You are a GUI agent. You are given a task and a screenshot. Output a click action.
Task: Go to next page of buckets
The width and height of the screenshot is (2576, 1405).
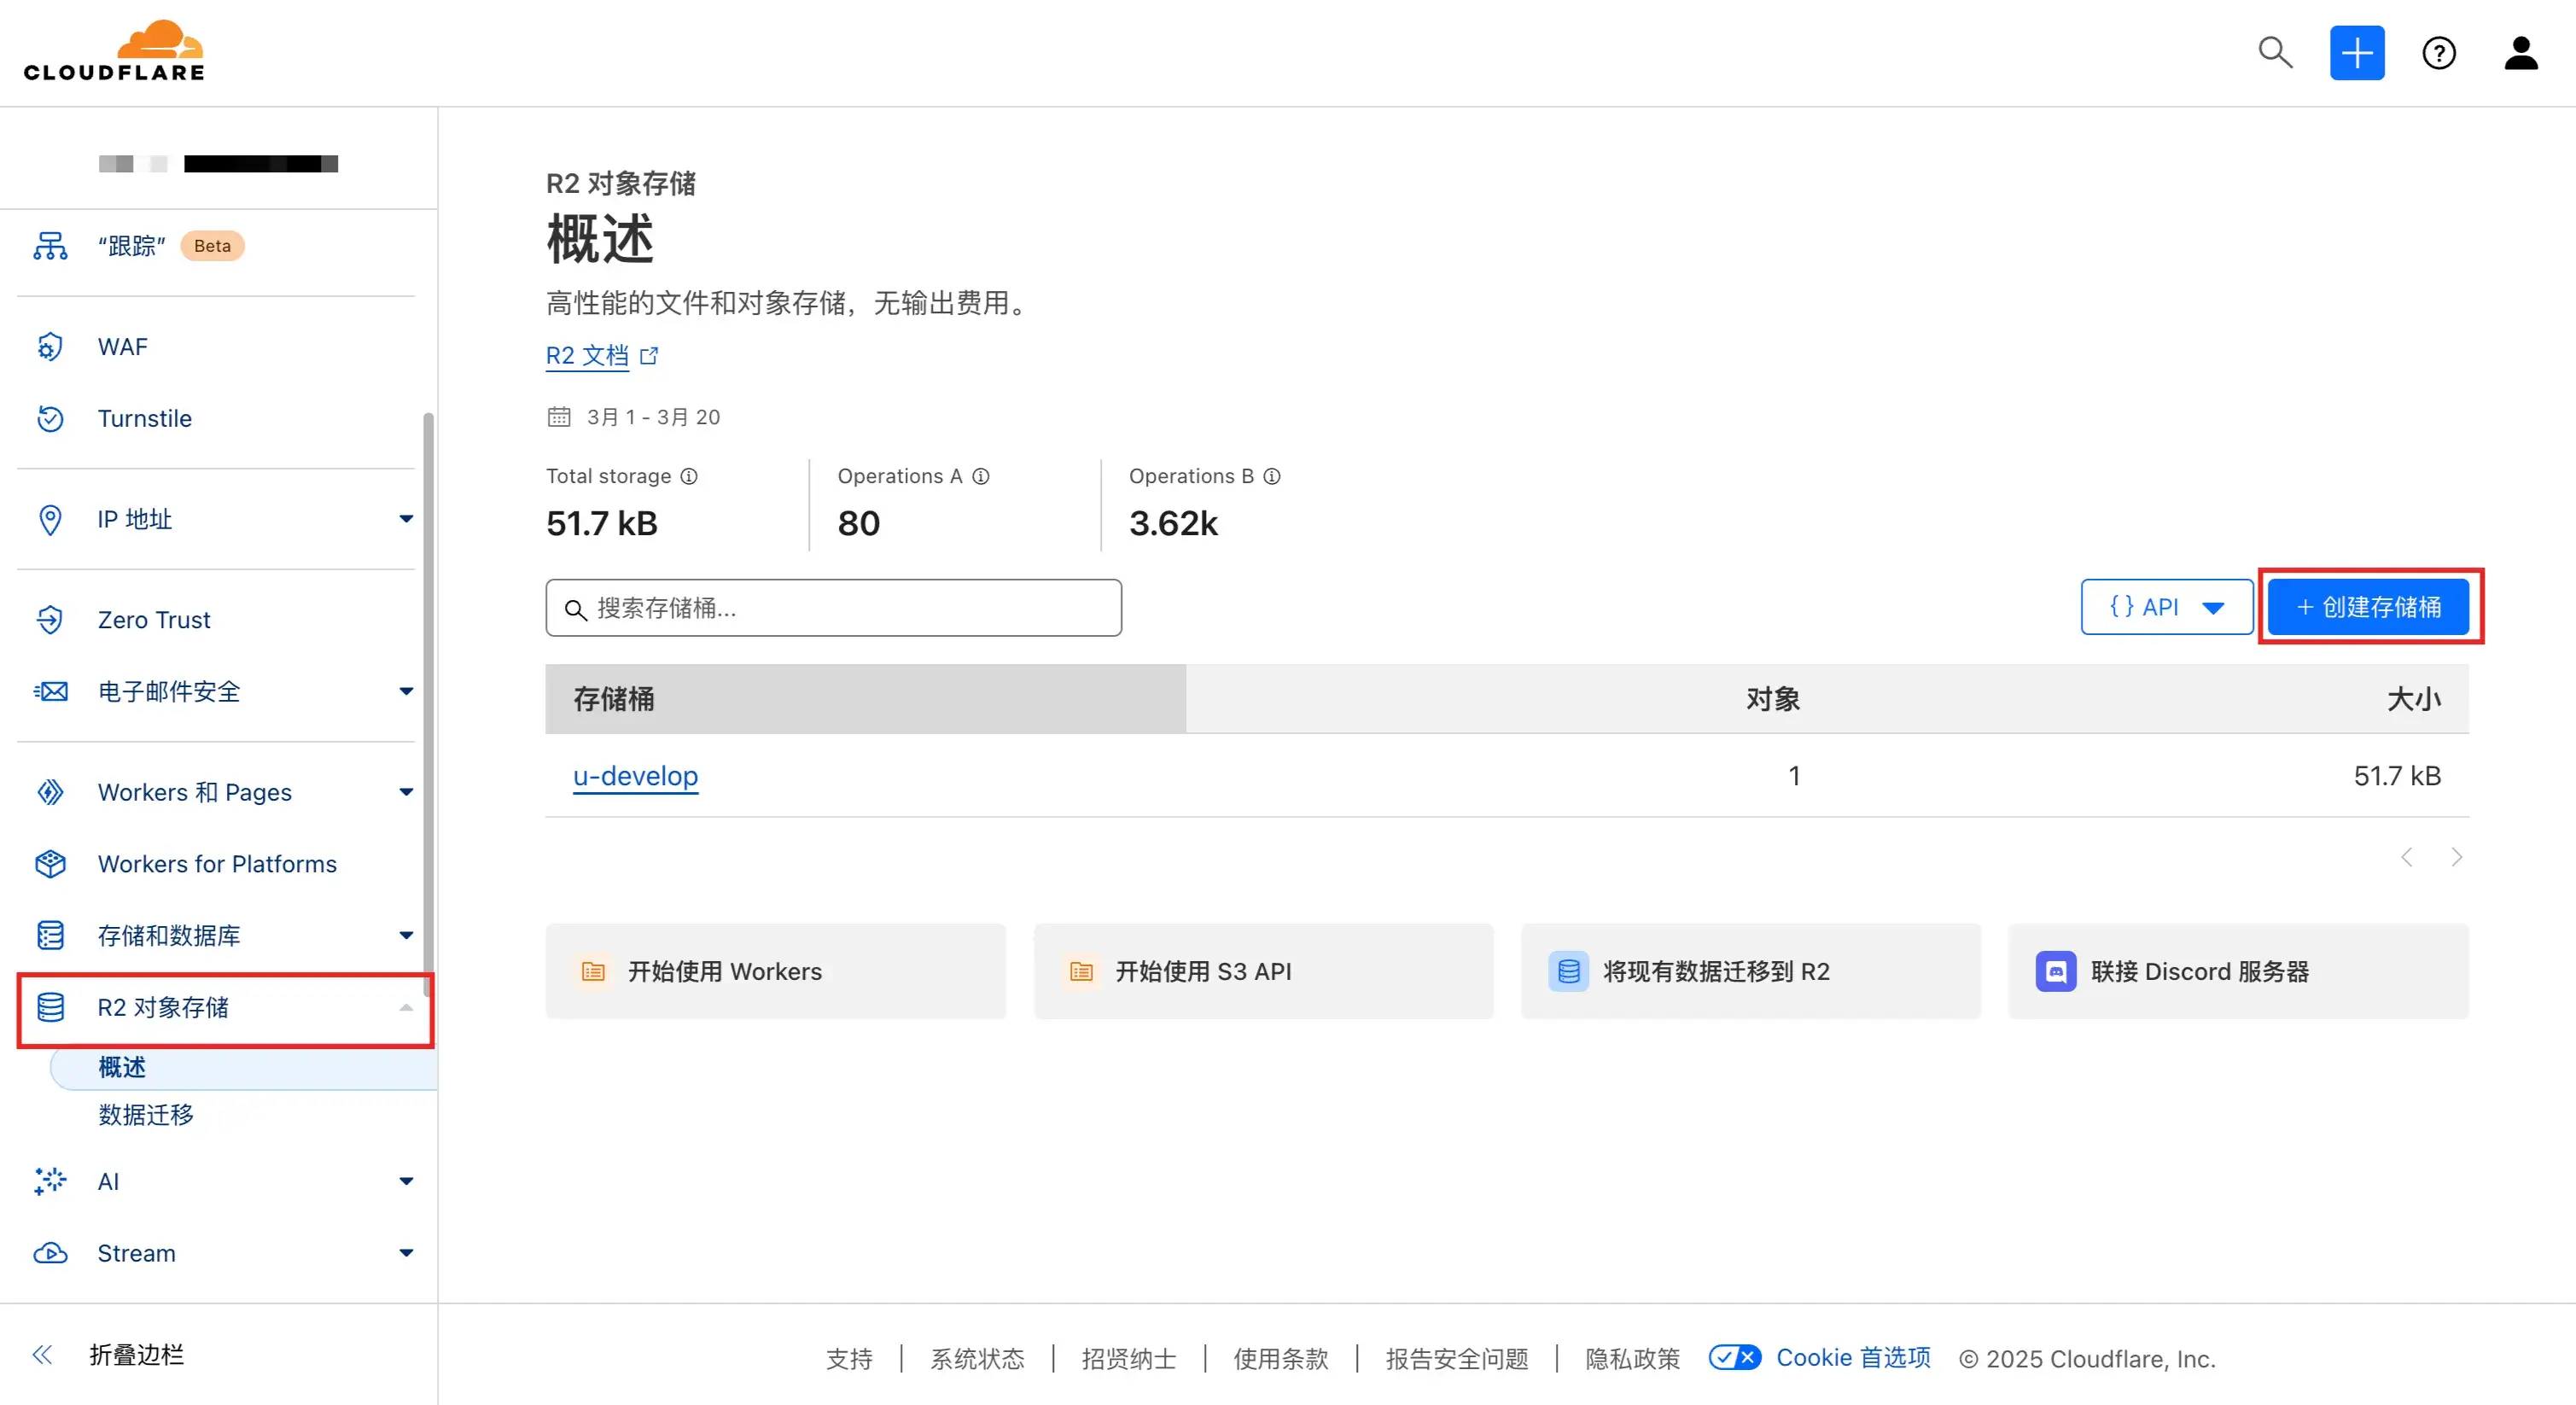click(x=2456, y=857)
